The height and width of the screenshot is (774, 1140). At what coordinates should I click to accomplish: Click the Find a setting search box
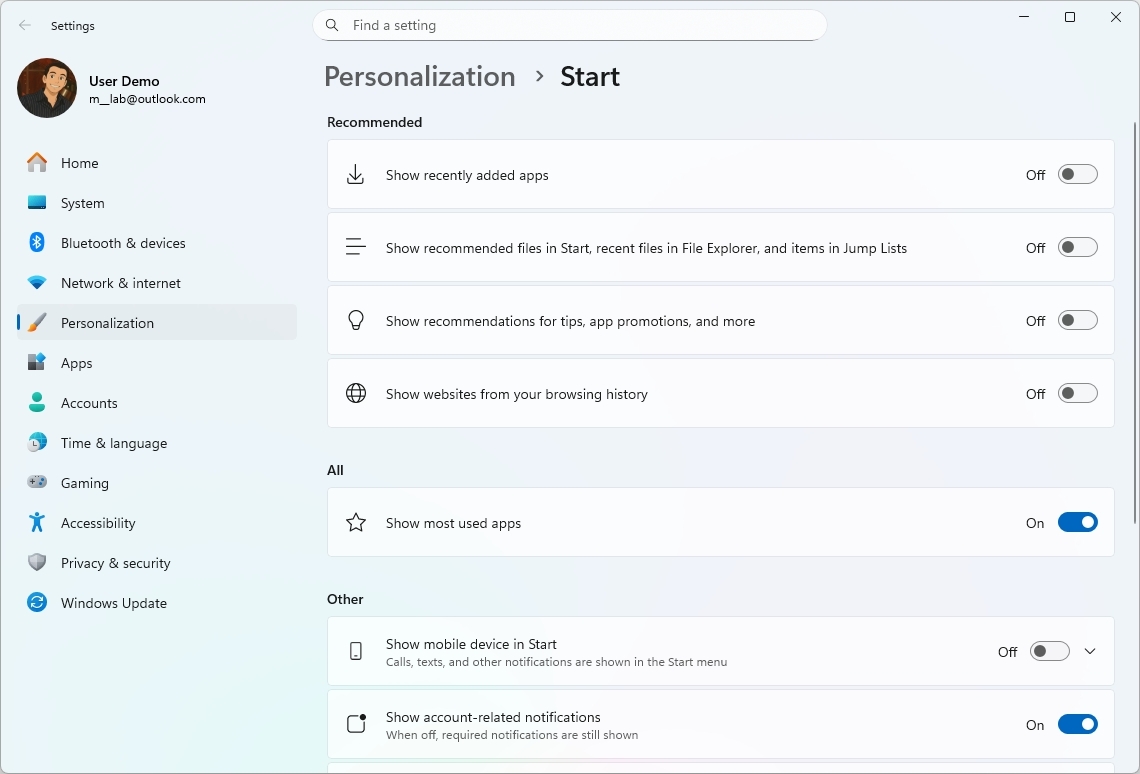[x=570, y=25]
